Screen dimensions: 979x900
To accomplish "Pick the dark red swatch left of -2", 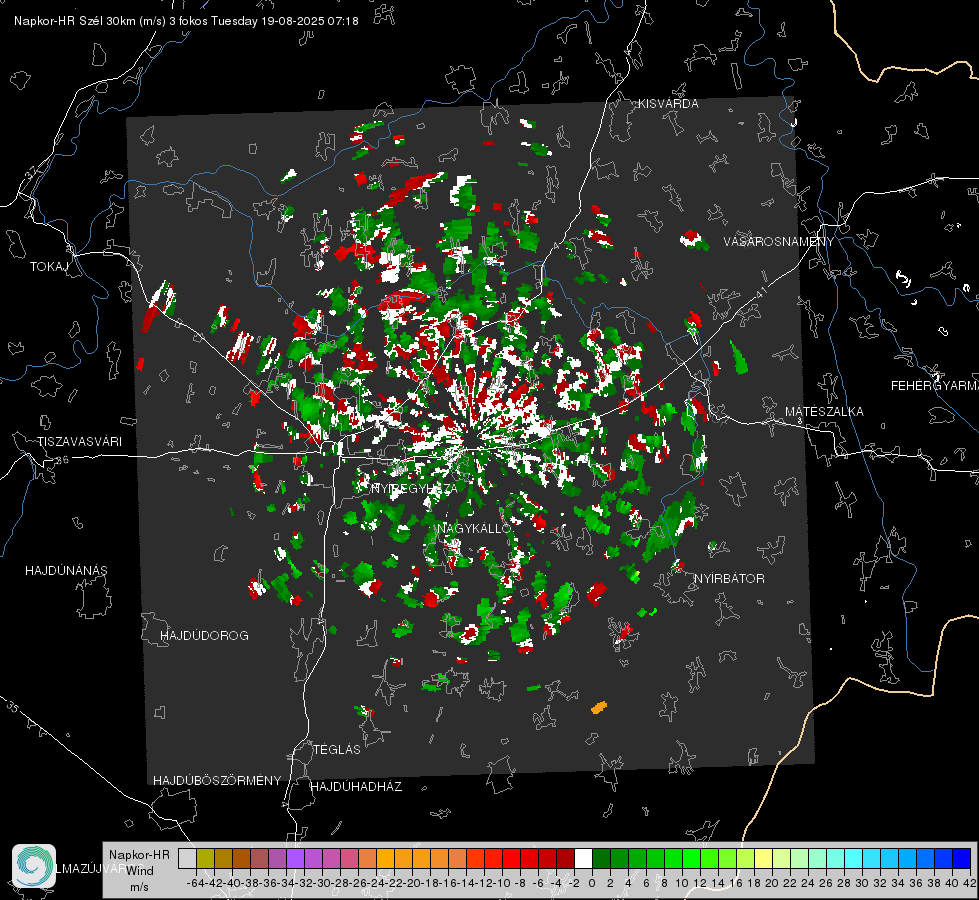I will click(x=565, y=858).
